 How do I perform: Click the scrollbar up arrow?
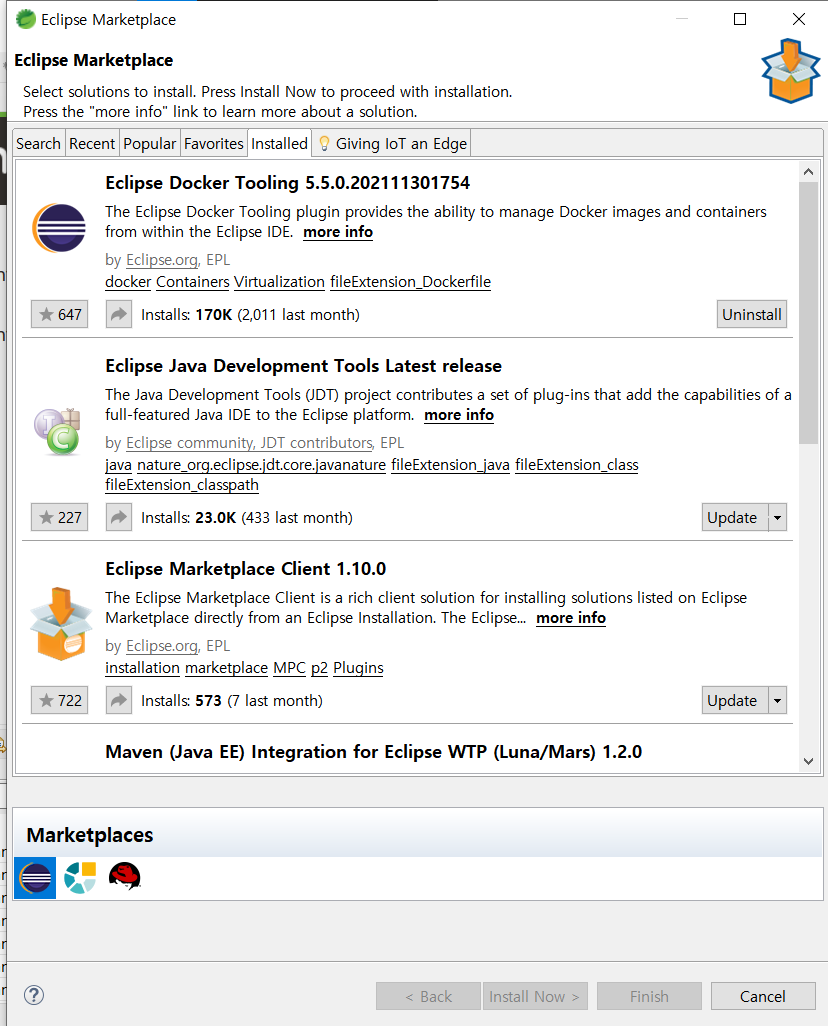click(808, 172)
